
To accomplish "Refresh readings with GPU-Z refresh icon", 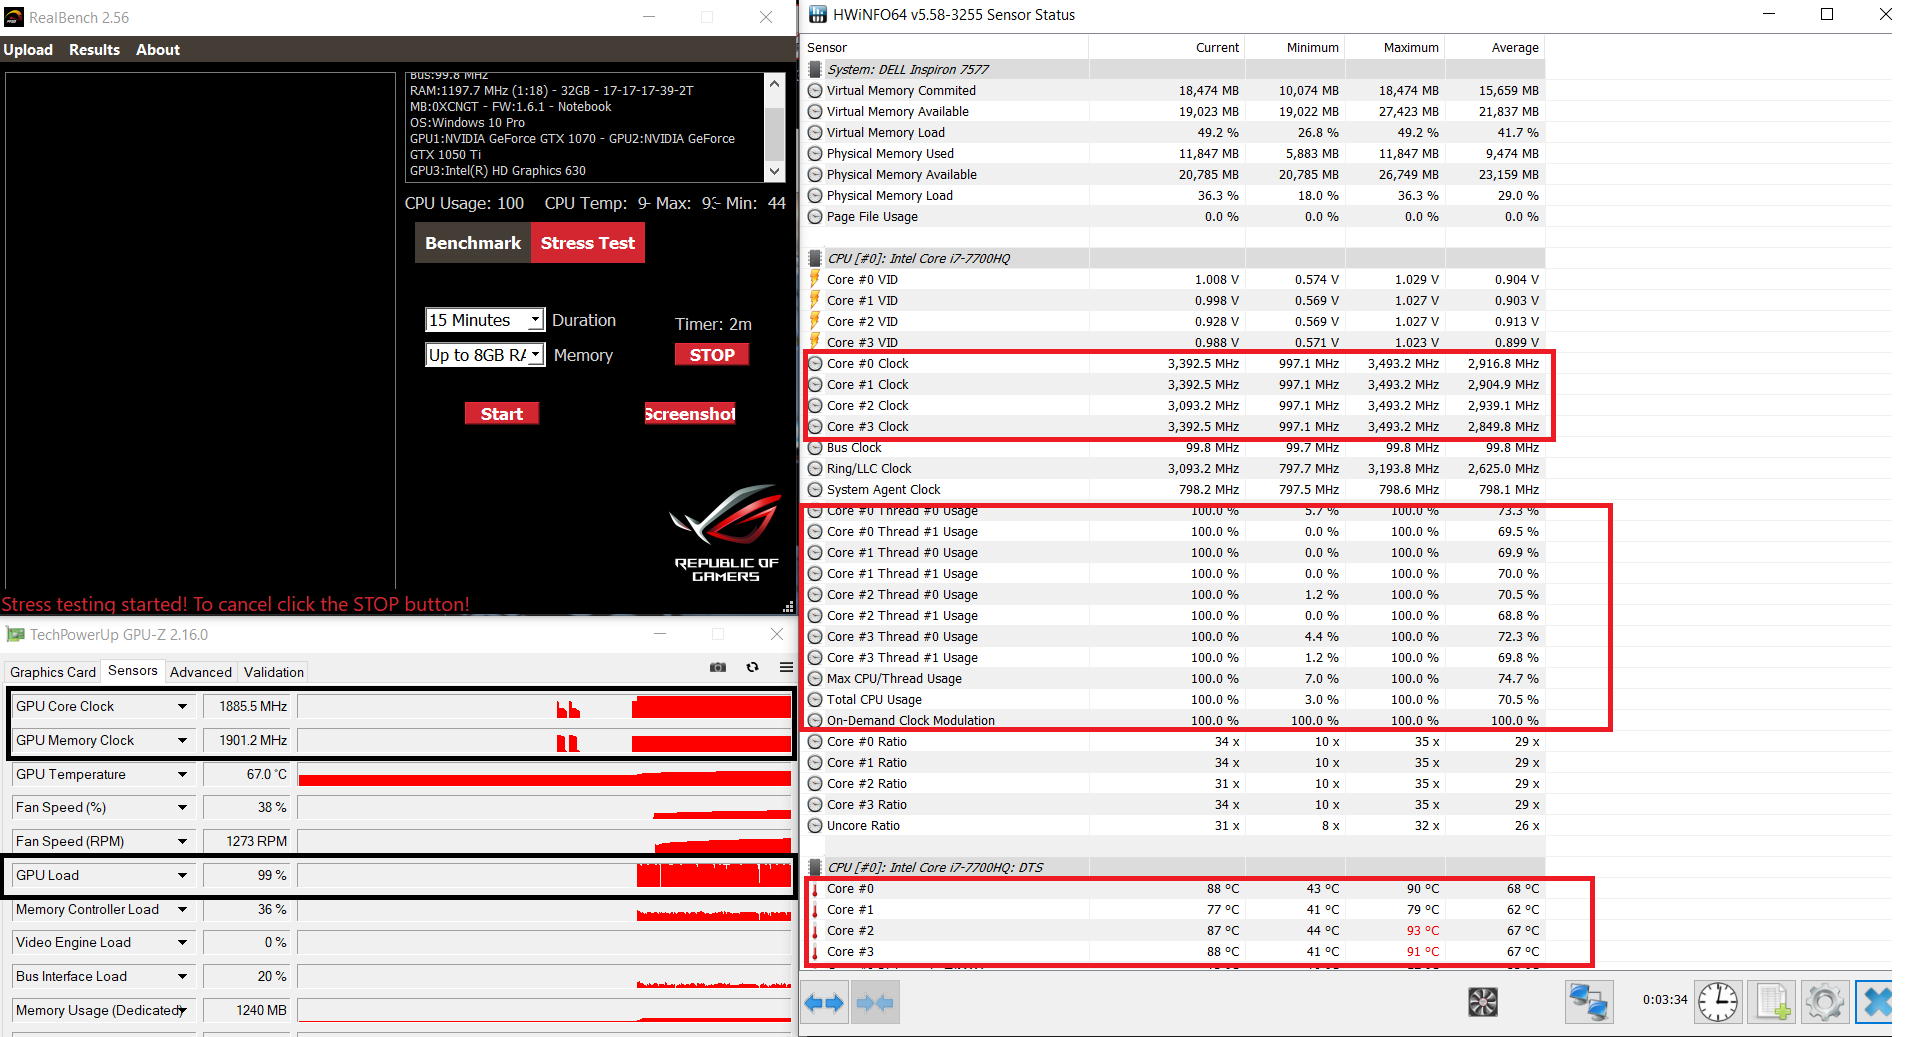I will (x=752, y=667).
